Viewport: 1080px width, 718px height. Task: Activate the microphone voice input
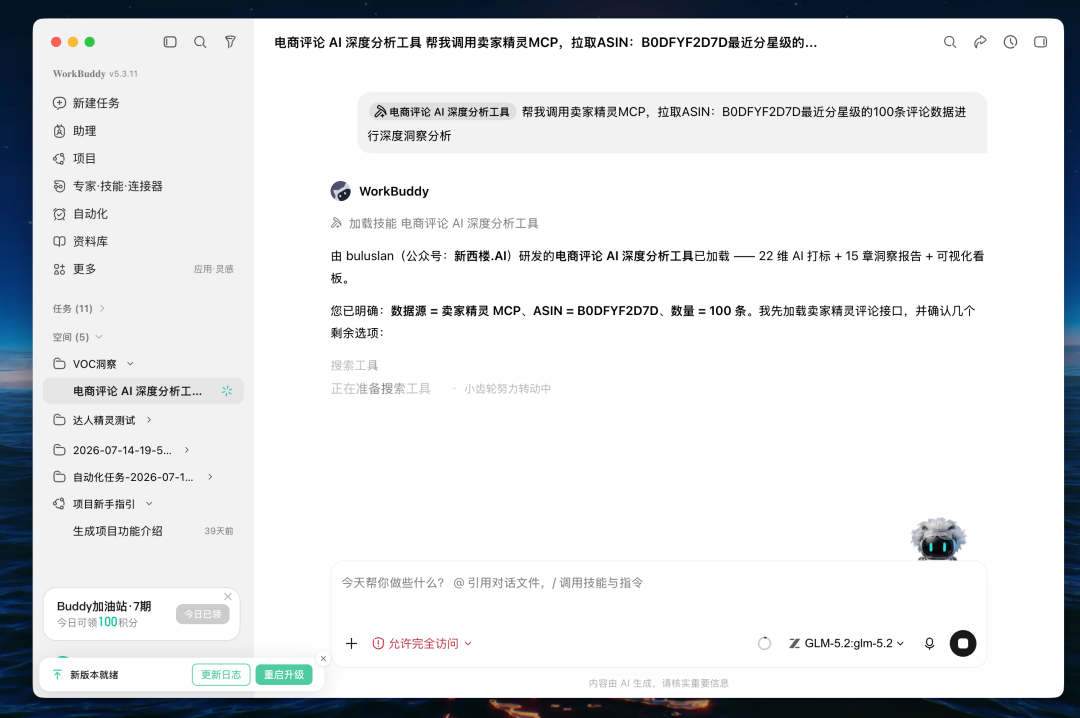929,644
